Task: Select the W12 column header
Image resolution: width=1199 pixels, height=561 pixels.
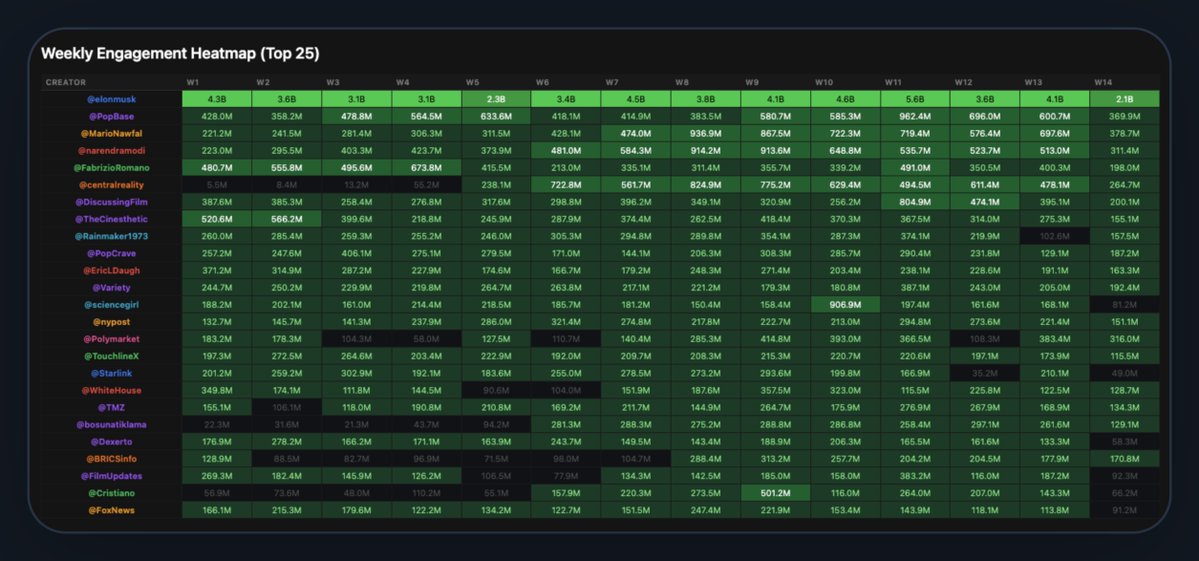Action: pos(963,82)
